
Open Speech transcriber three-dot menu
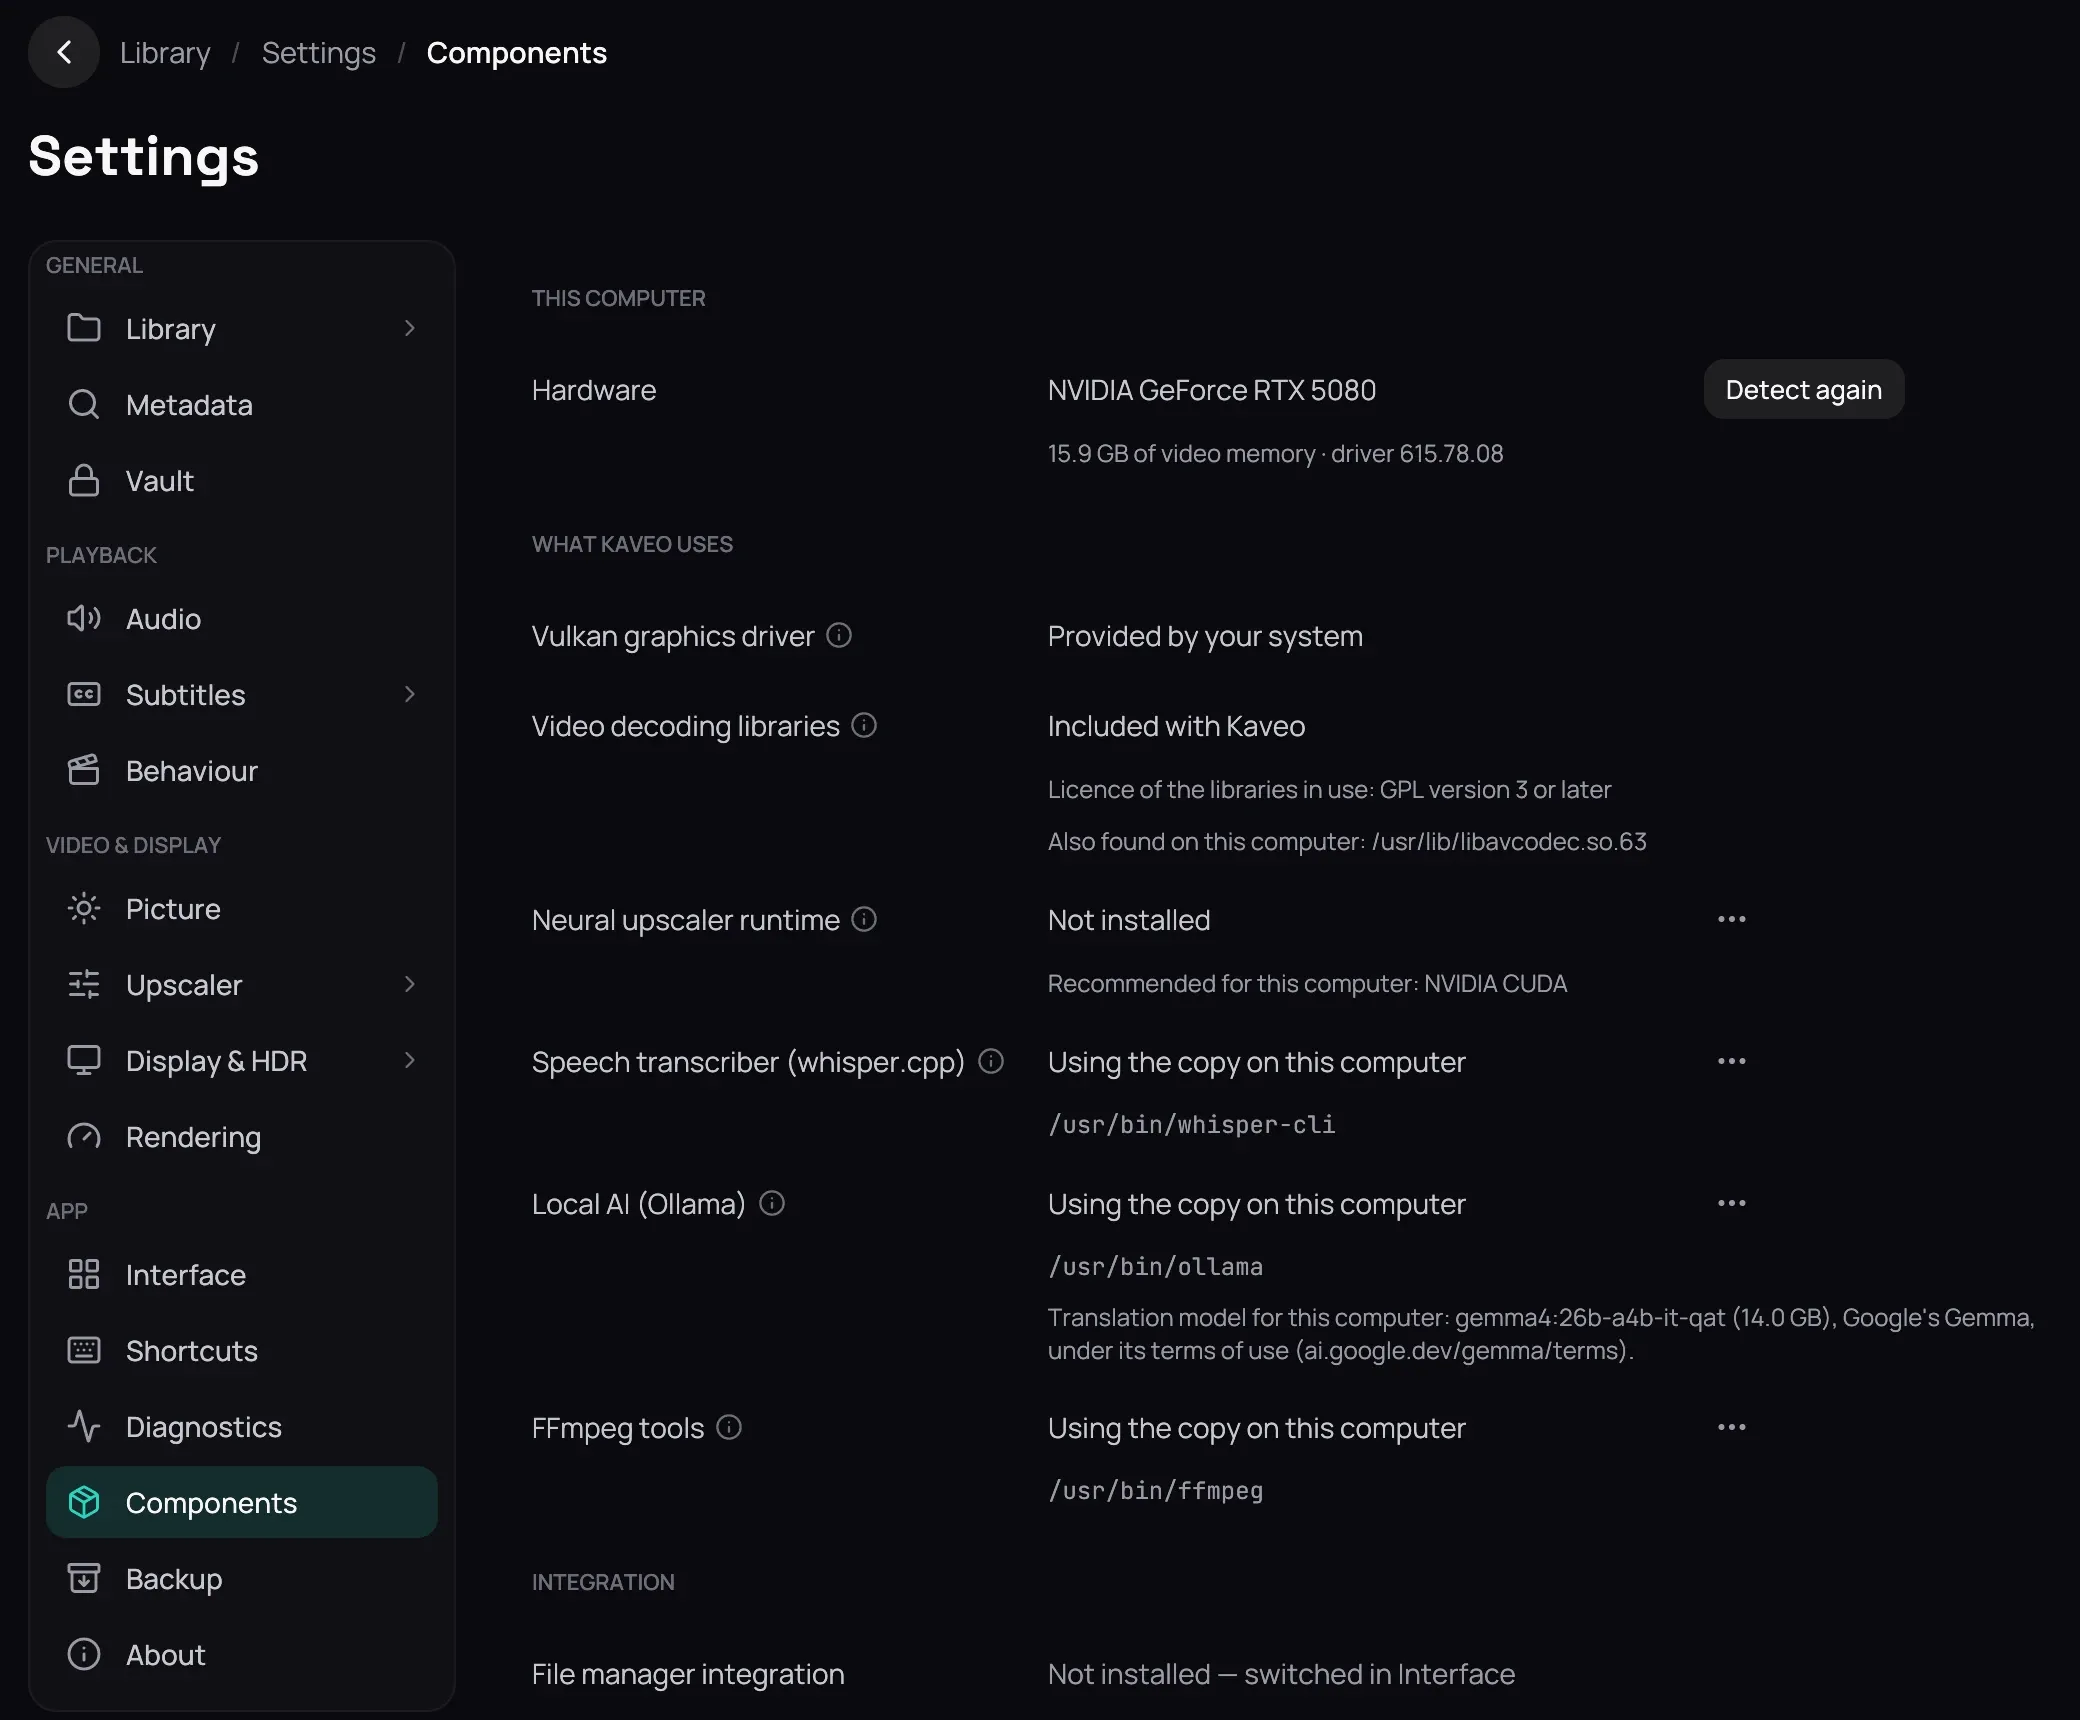(1732, 1061)
